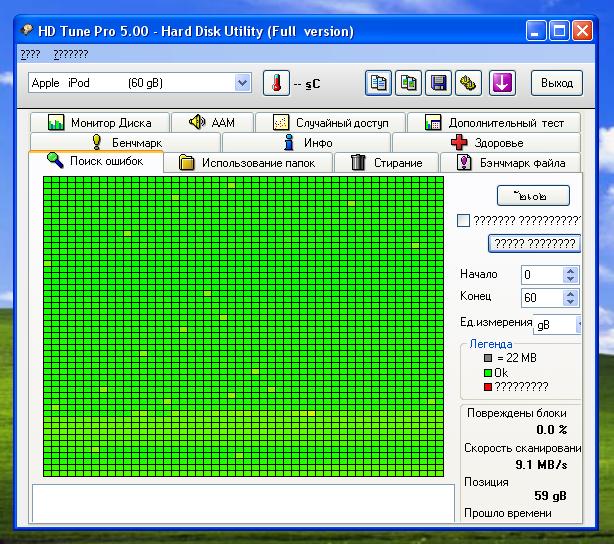
Task: Click the start scan button at top right
Action: (x=533, y=196)
